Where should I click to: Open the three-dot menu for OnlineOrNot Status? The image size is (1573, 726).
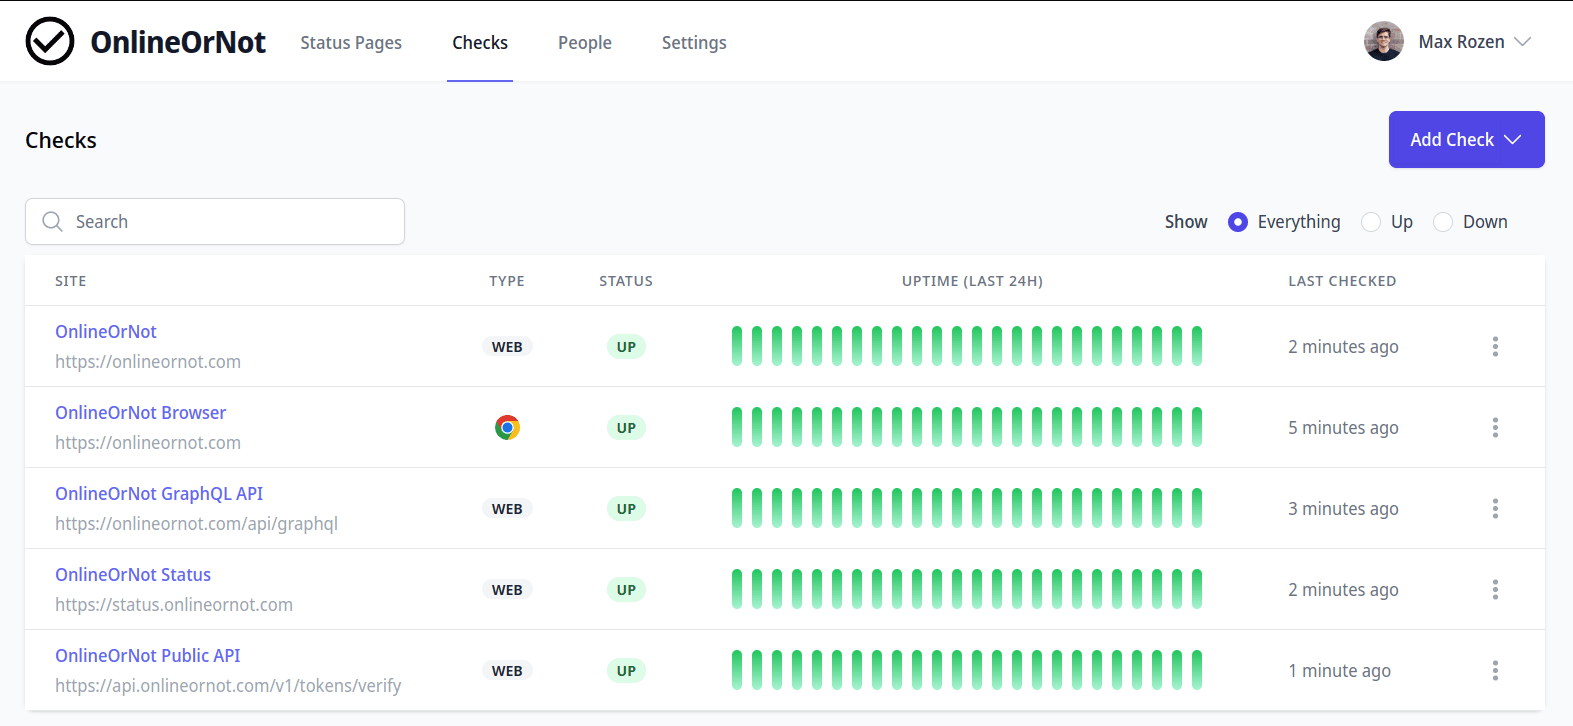click(x=1495, y=589)
